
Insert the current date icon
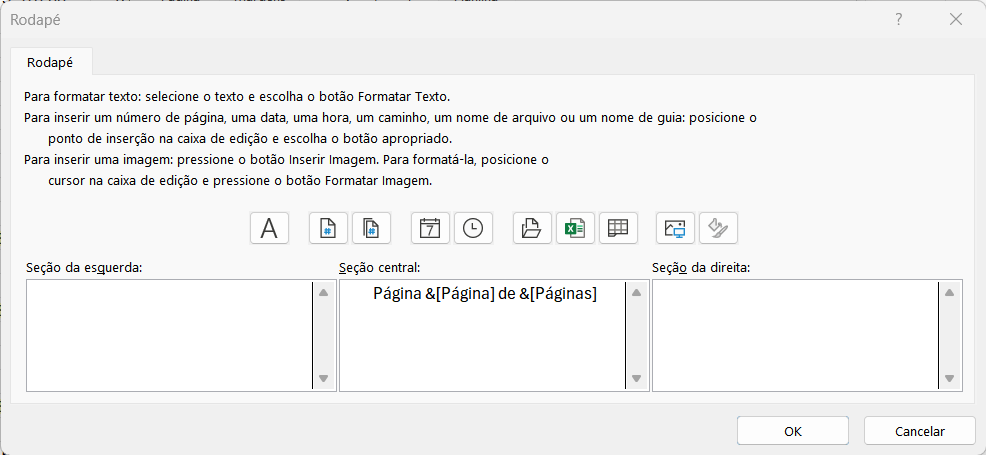tap(430, 228)
